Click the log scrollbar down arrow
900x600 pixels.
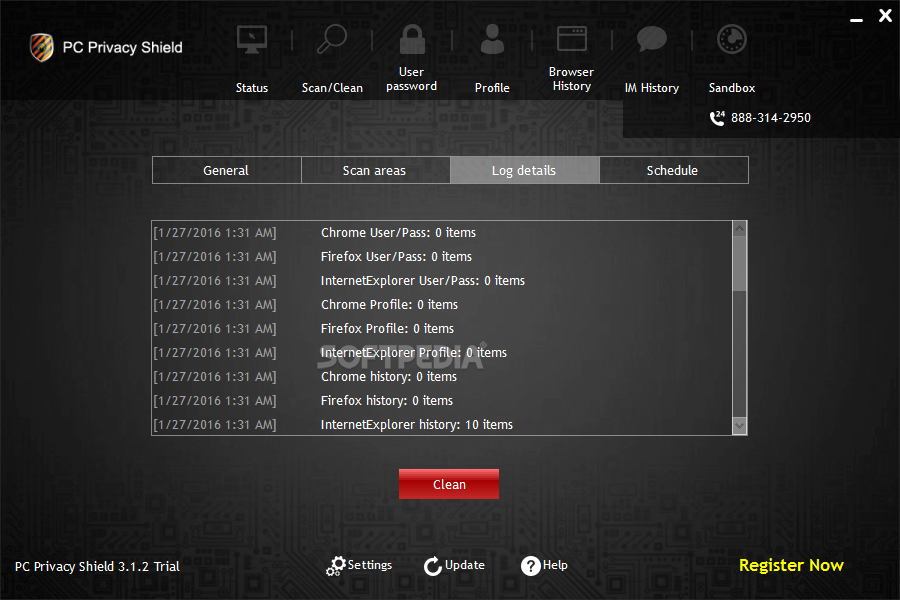pyautogui.click(x=739, y=425)
